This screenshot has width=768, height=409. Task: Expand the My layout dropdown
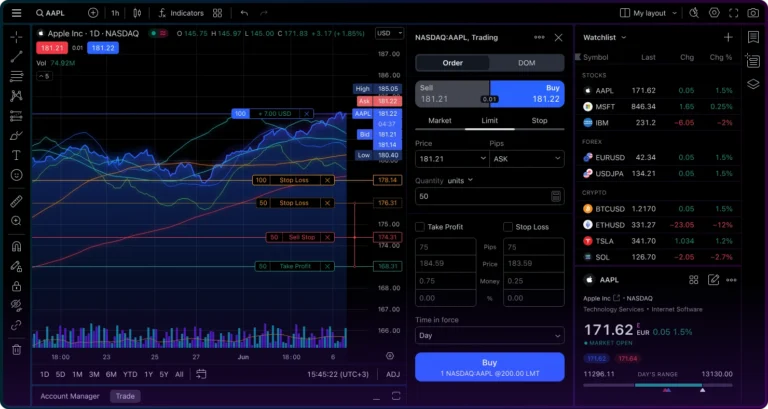coord(648,13)
